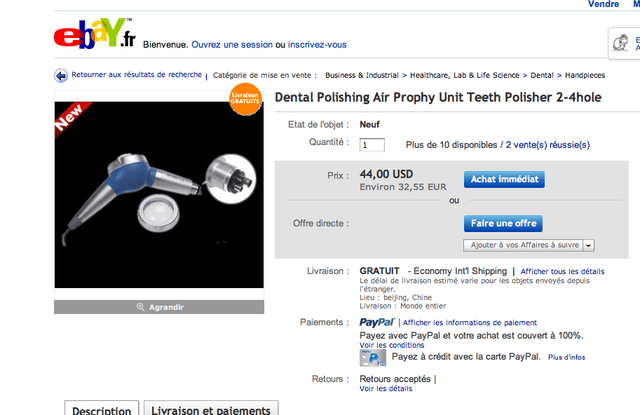Follow the inscrivez-vous link

coord(317,45)
